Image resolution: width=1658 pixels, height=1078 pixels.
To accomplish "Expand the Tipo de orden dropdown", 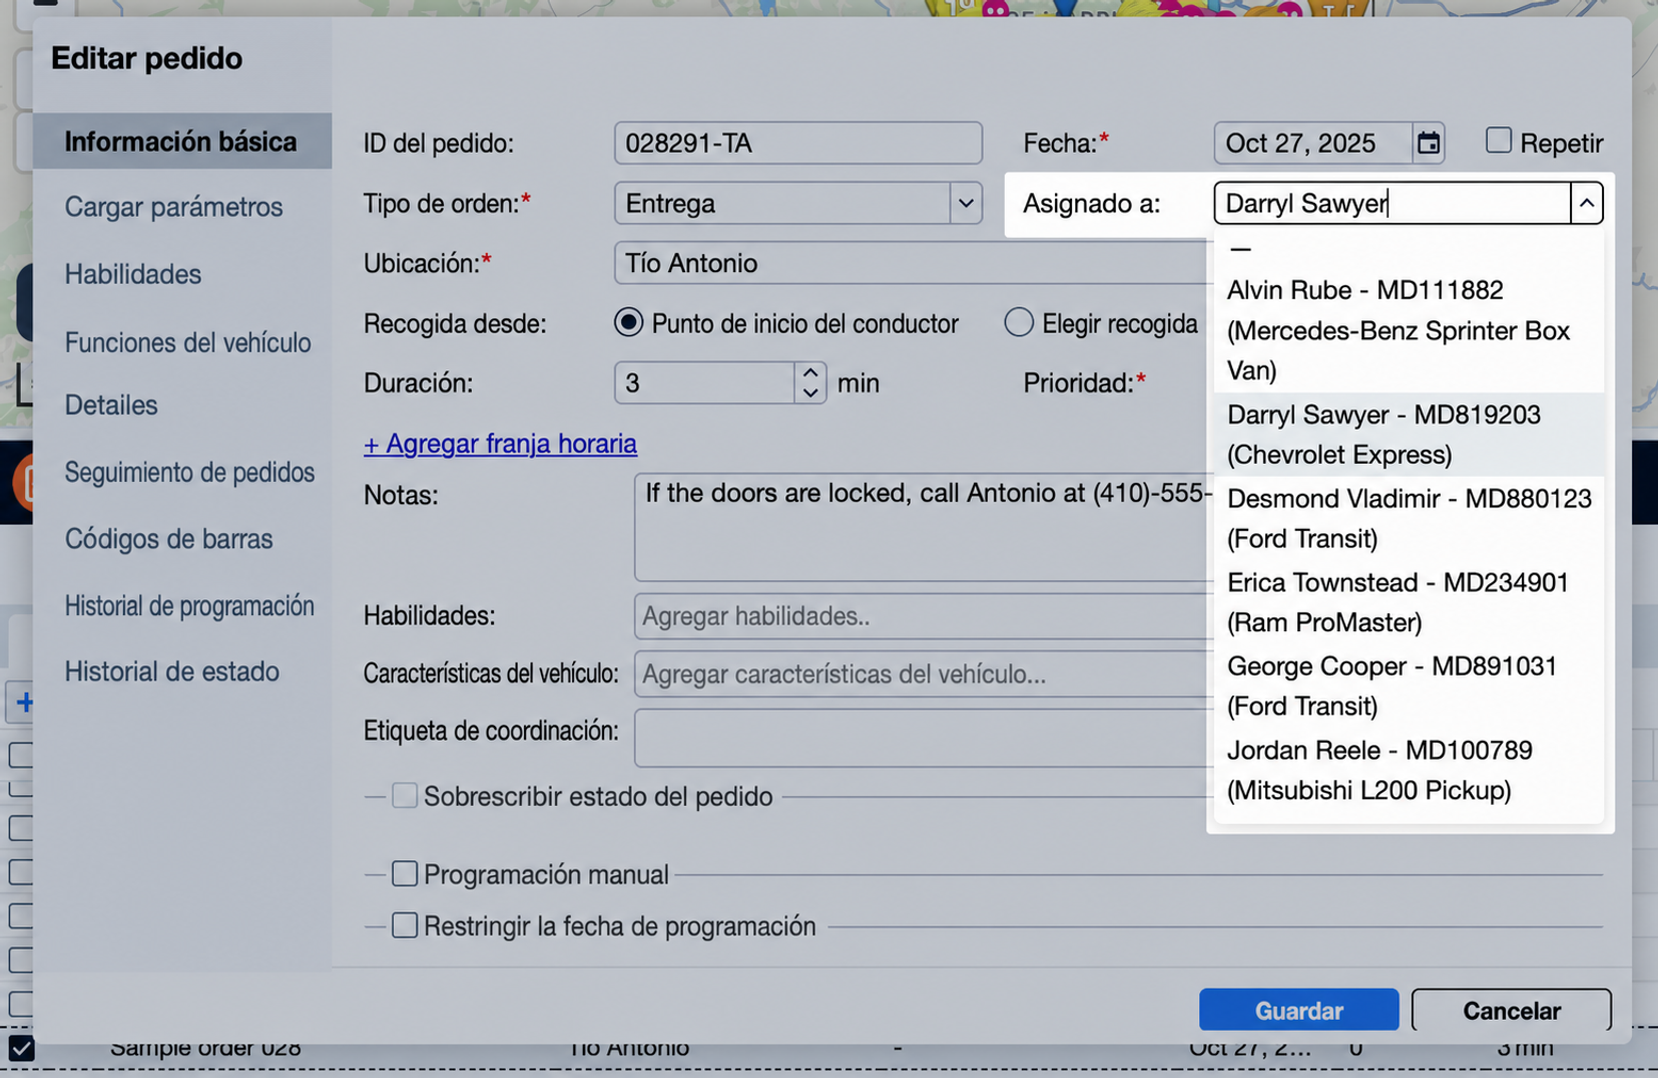I will tap(965, 203).
